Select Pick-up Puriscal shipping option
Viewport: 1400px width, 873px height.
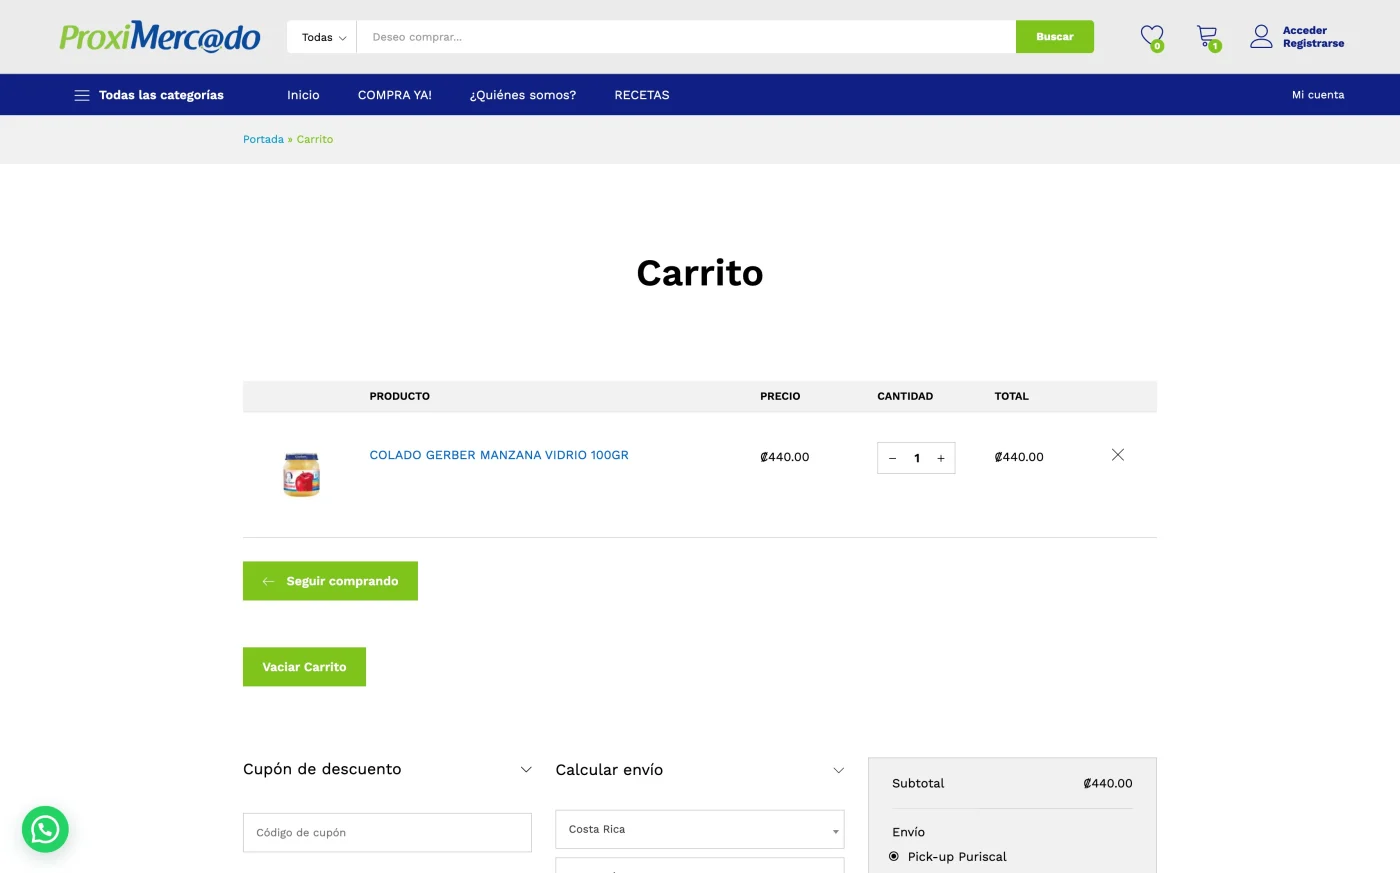pyautogui.click(x=894, y=856)
